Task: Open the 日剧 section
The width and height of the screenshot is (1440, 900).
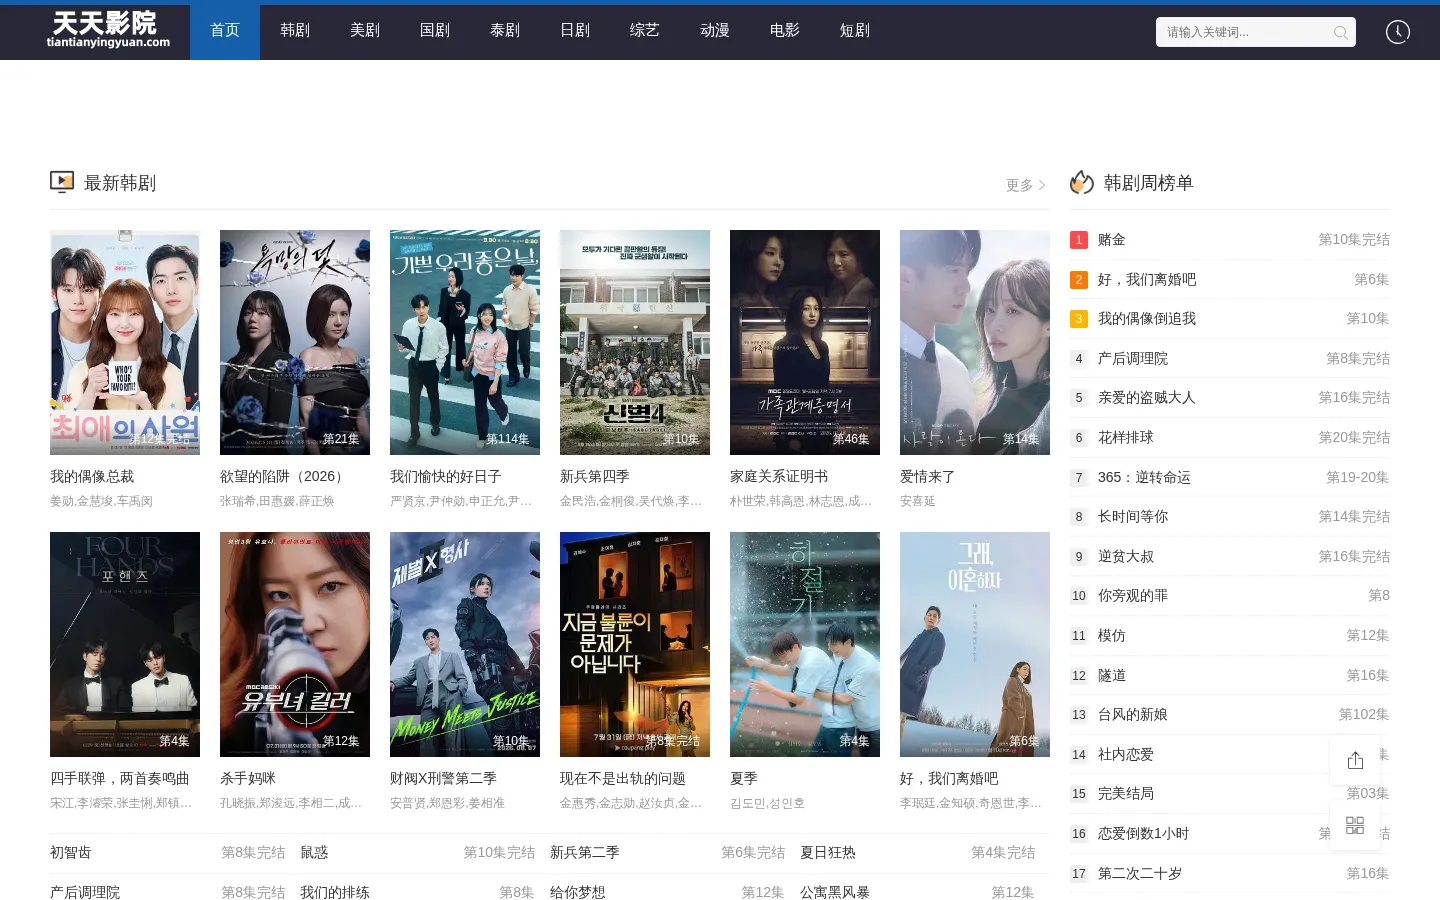Action: coord(575,31)
